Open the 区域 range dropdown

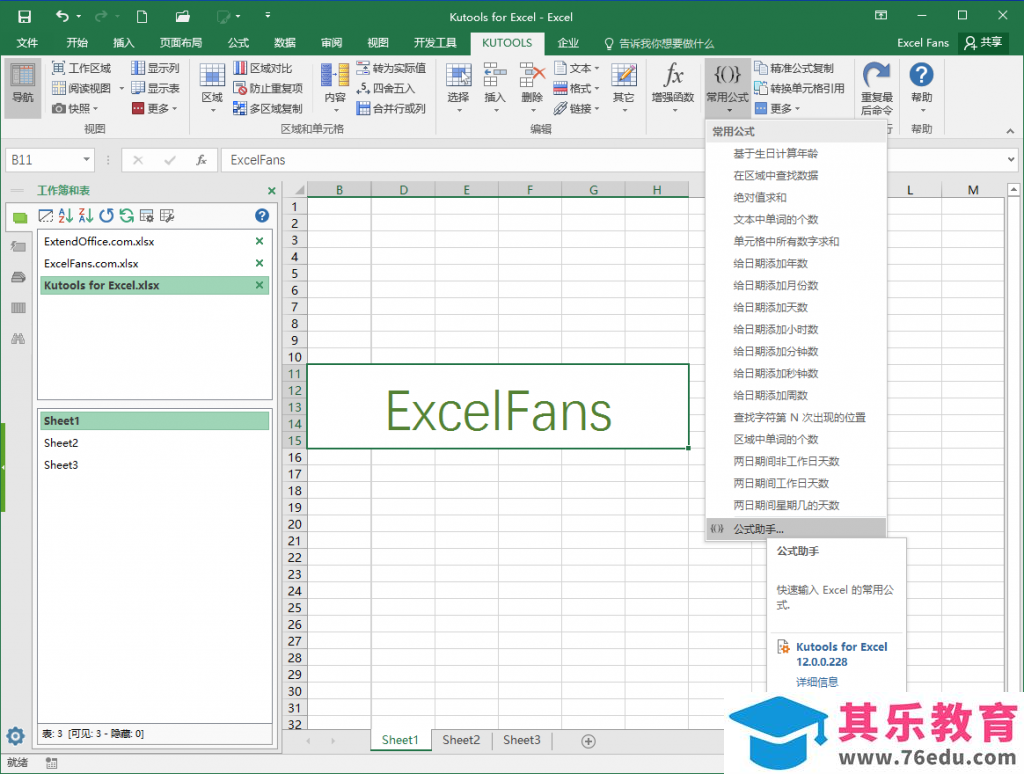[212, 89]
